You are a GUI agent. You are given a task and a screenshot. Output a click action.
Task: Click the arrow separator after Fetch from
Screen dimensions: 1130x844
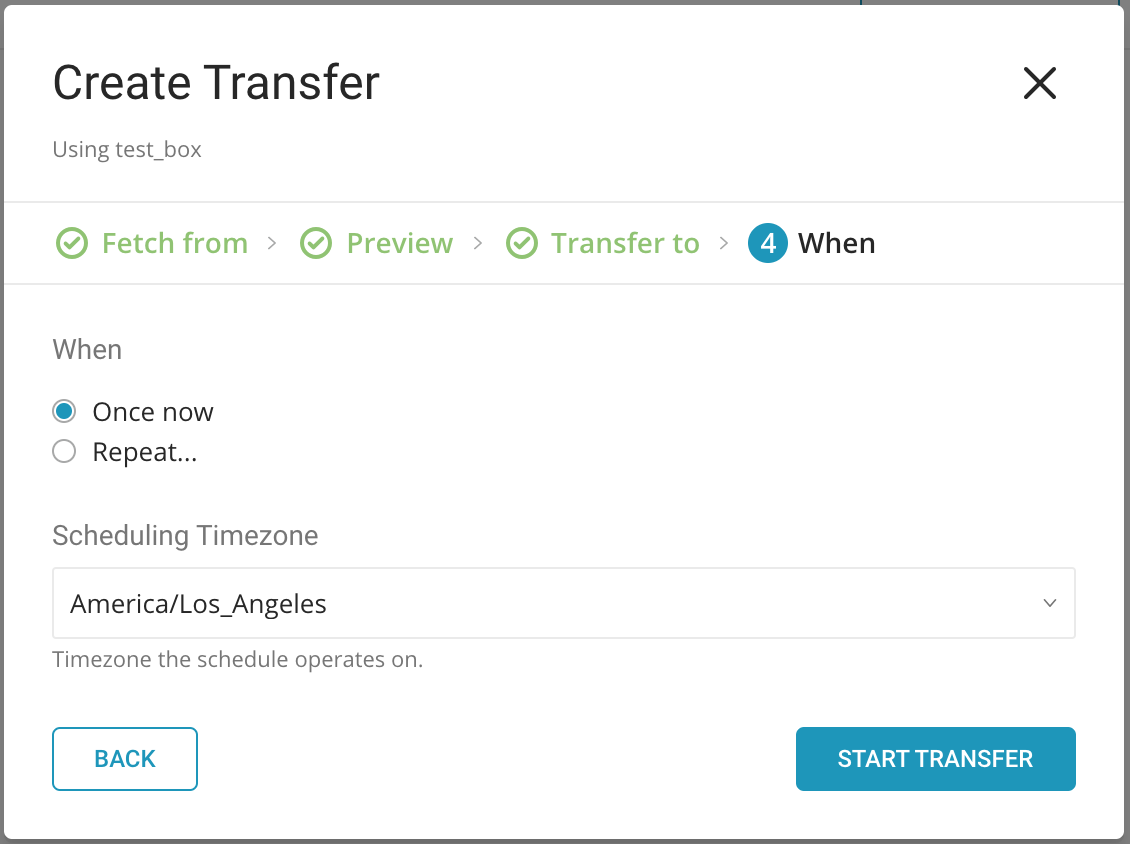tap(272, 243)
